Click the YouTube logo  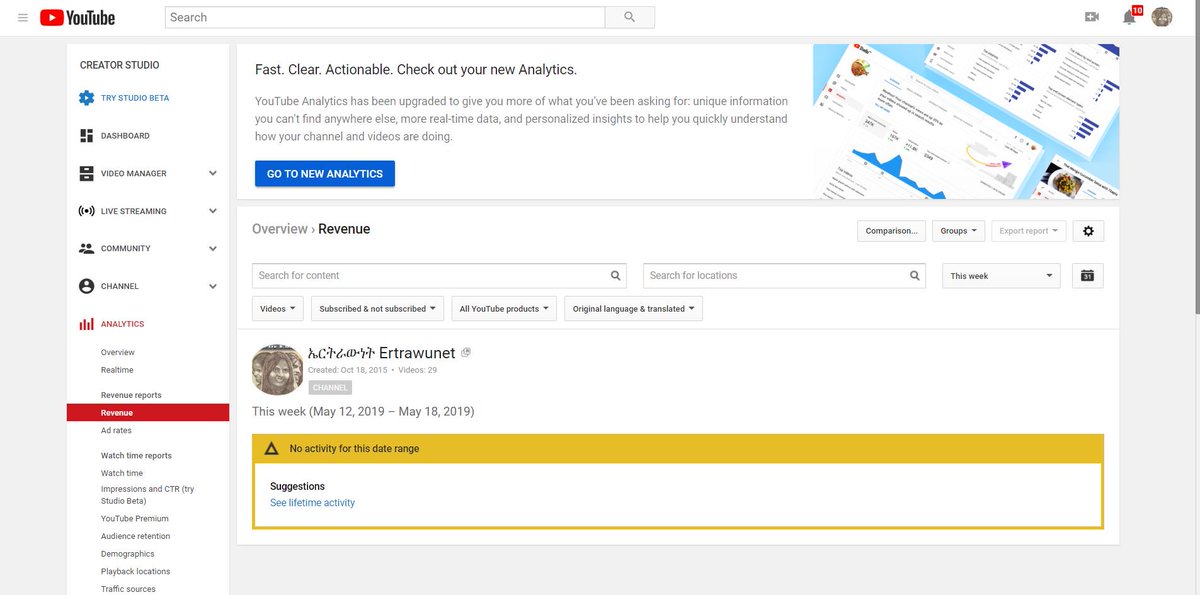click(78, 18)
